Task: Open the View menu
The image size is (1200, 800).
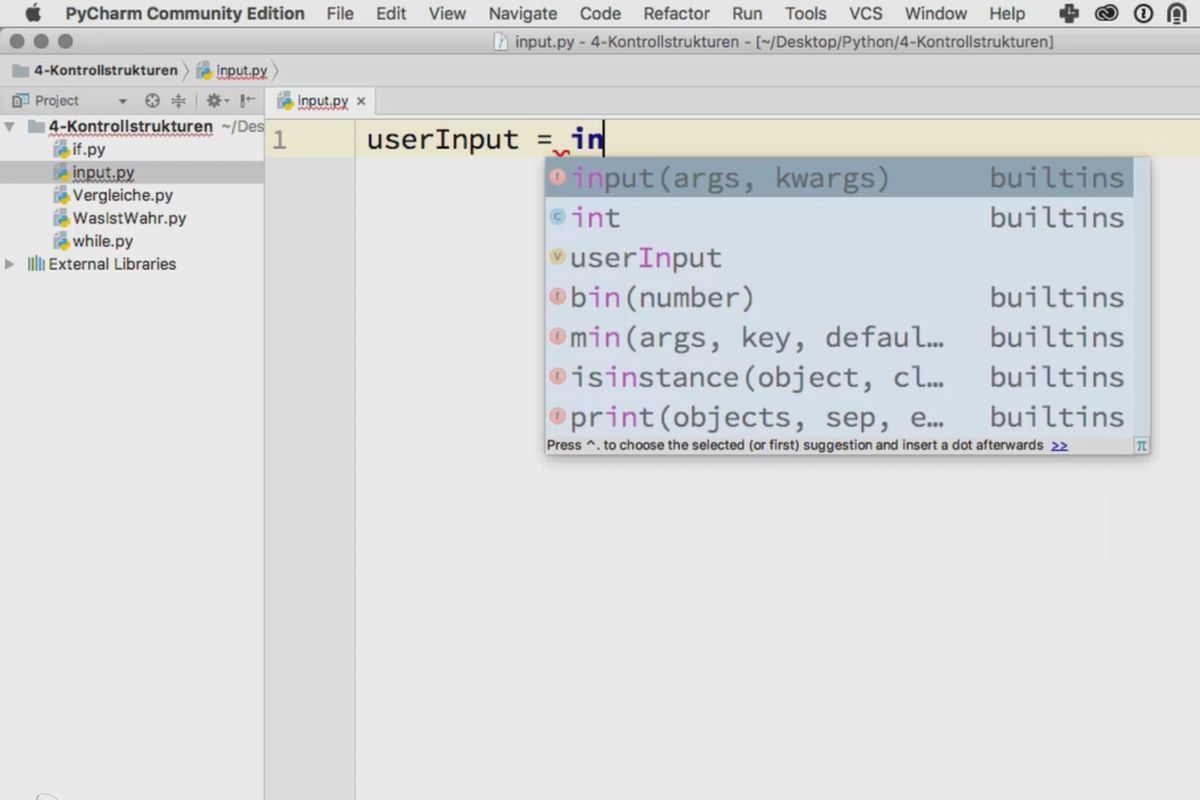Action: click(447, 13)
